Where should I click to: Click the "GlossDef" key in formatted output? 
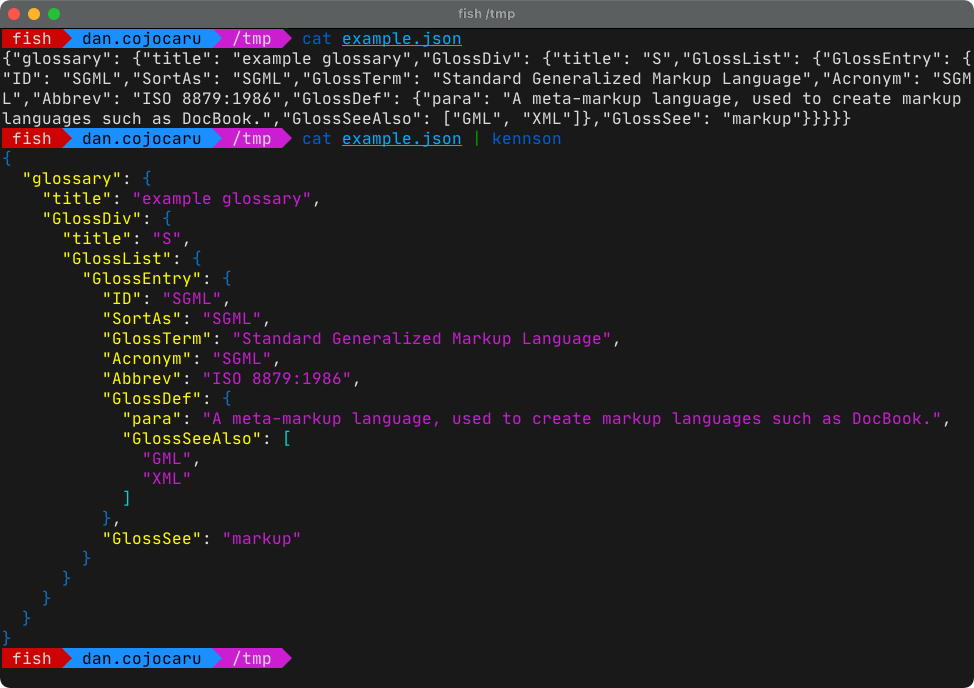pyautogui.click(x=152, y=399)
